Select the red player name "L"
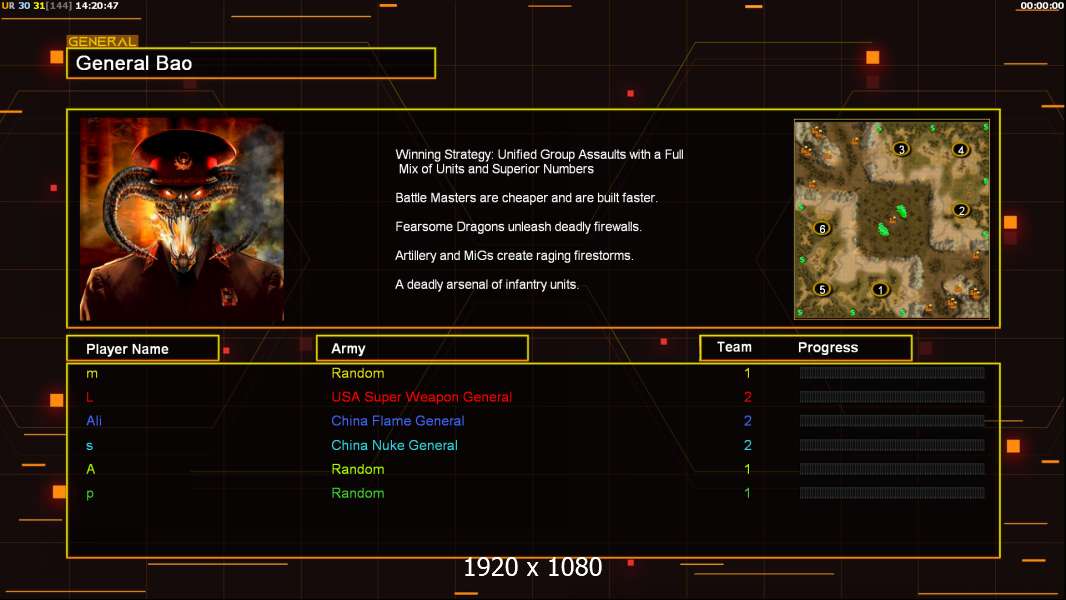Screen dimensions: 1066x600 coord(89,397)
